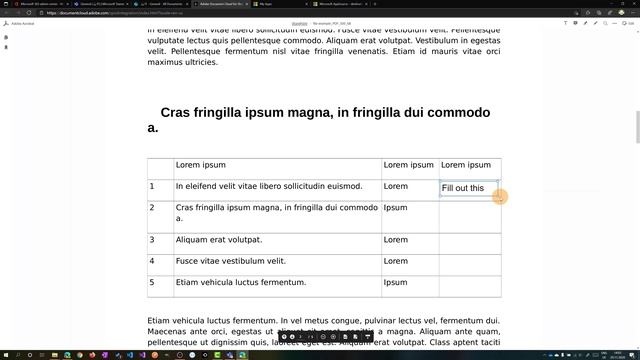Click the vertical scrollbar thumb on the right
640x360 pixels.
point(638,127)
